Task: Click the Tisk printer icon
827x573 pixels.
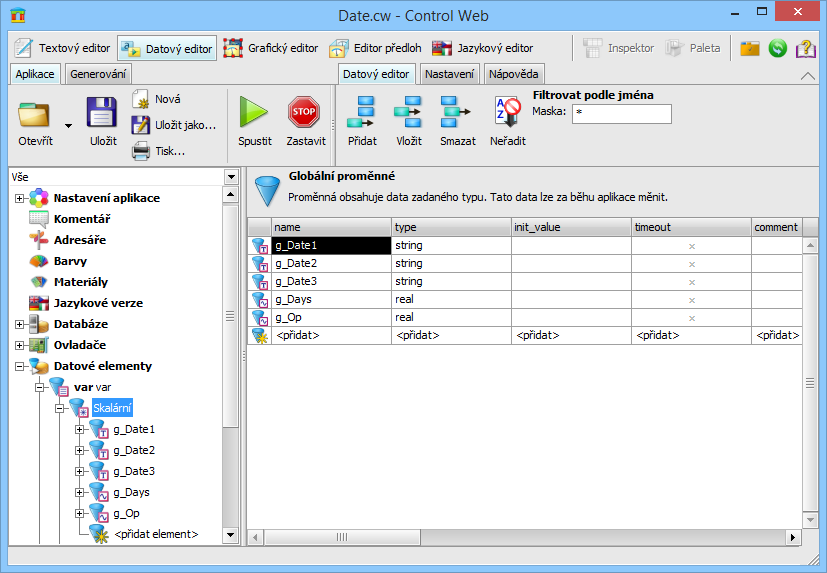Action: [141, 151]
